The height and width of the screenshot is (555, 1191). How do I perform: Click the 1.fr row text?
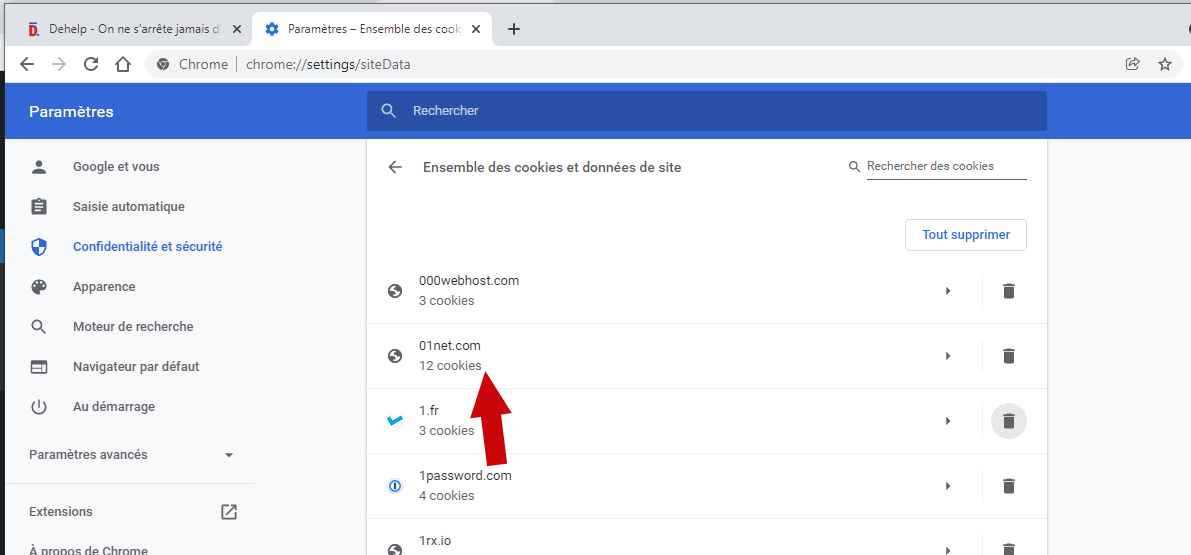(x=428, y=411)
